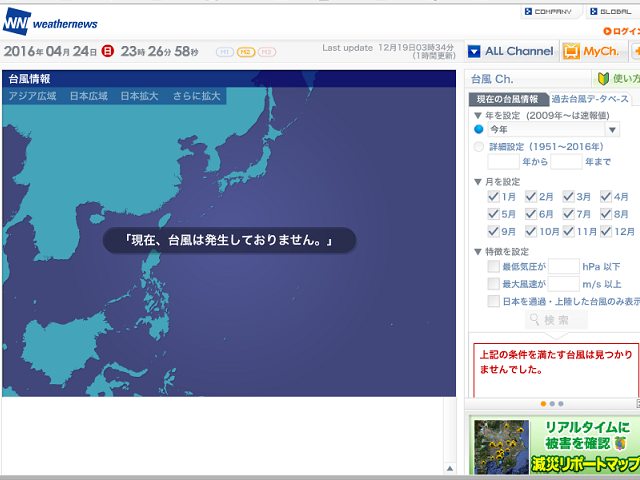This screenshot has width=640, height=480.
Task: Uncheck the 1月 checkbox
Action: (x=493, y=197)
